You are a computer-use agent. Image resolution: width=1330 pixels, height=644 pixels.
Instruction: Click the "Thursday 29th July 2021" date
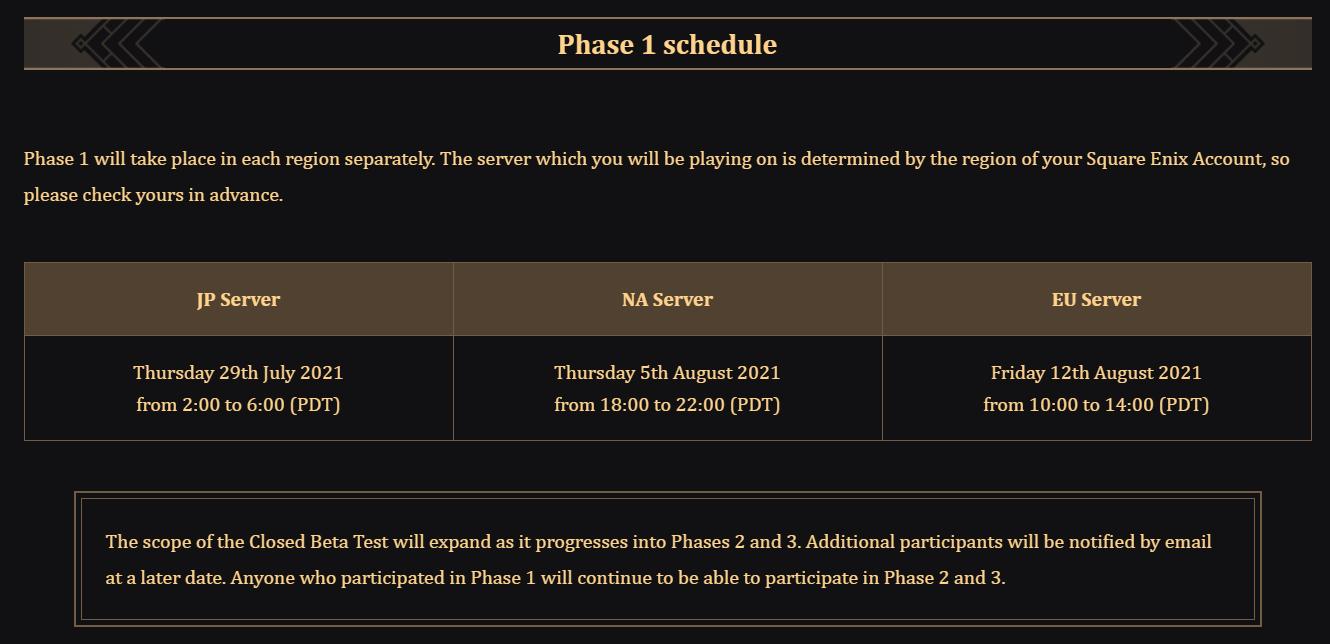click(238, 373)
